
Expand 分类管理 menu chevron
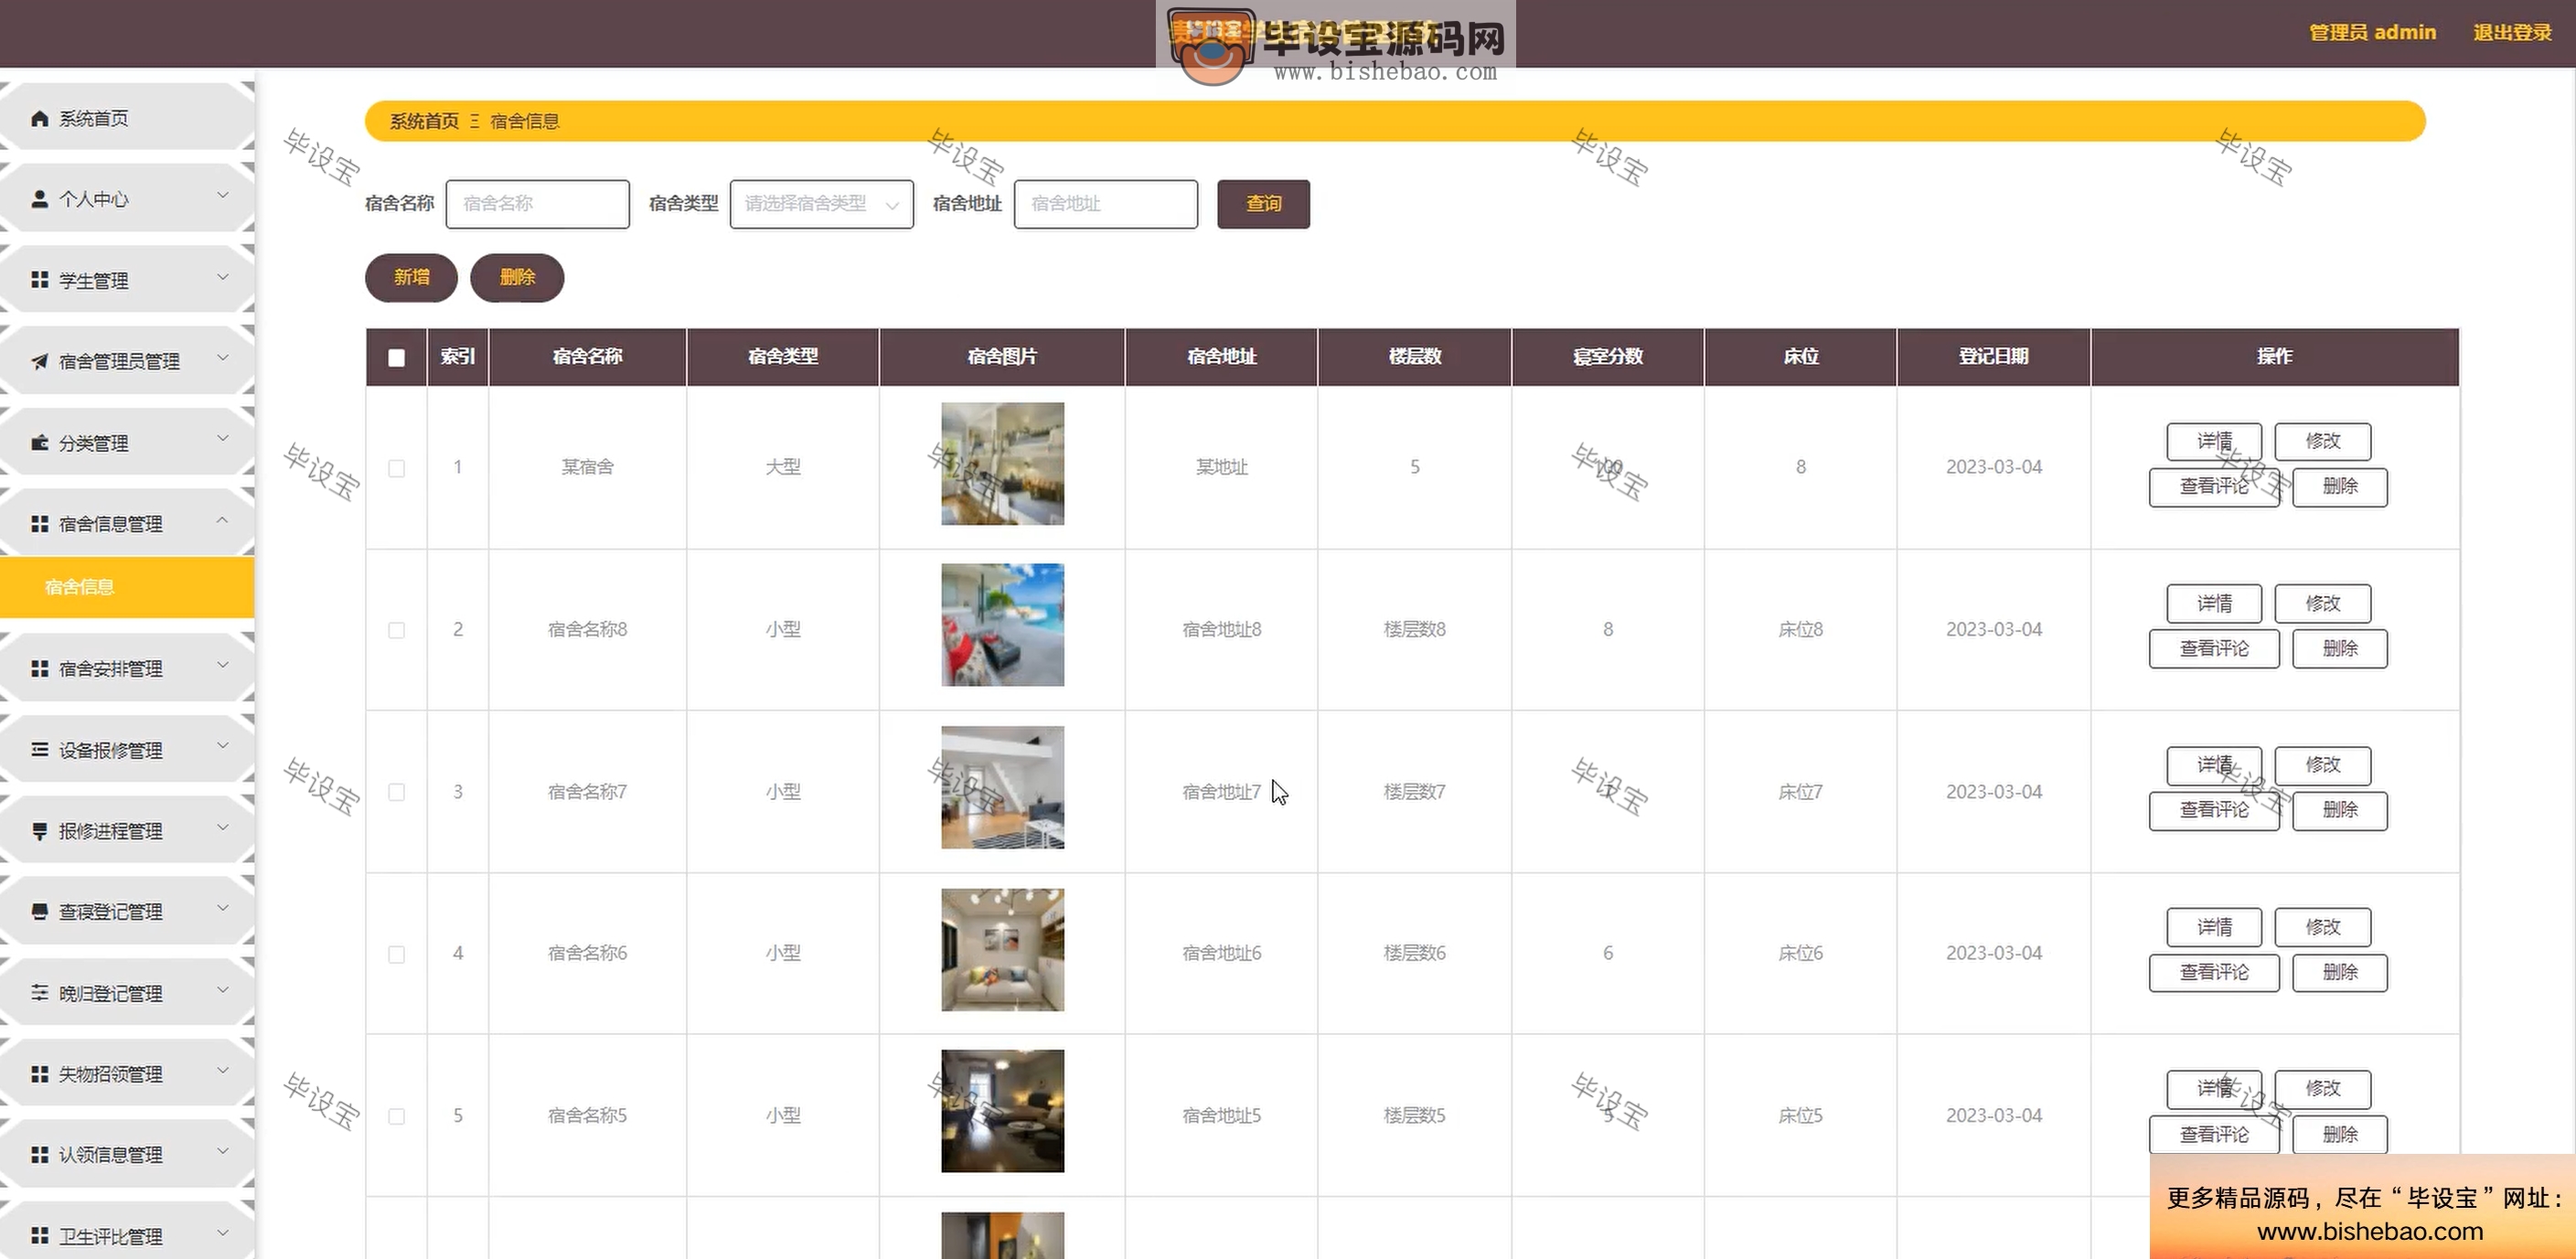click(223, 438)
